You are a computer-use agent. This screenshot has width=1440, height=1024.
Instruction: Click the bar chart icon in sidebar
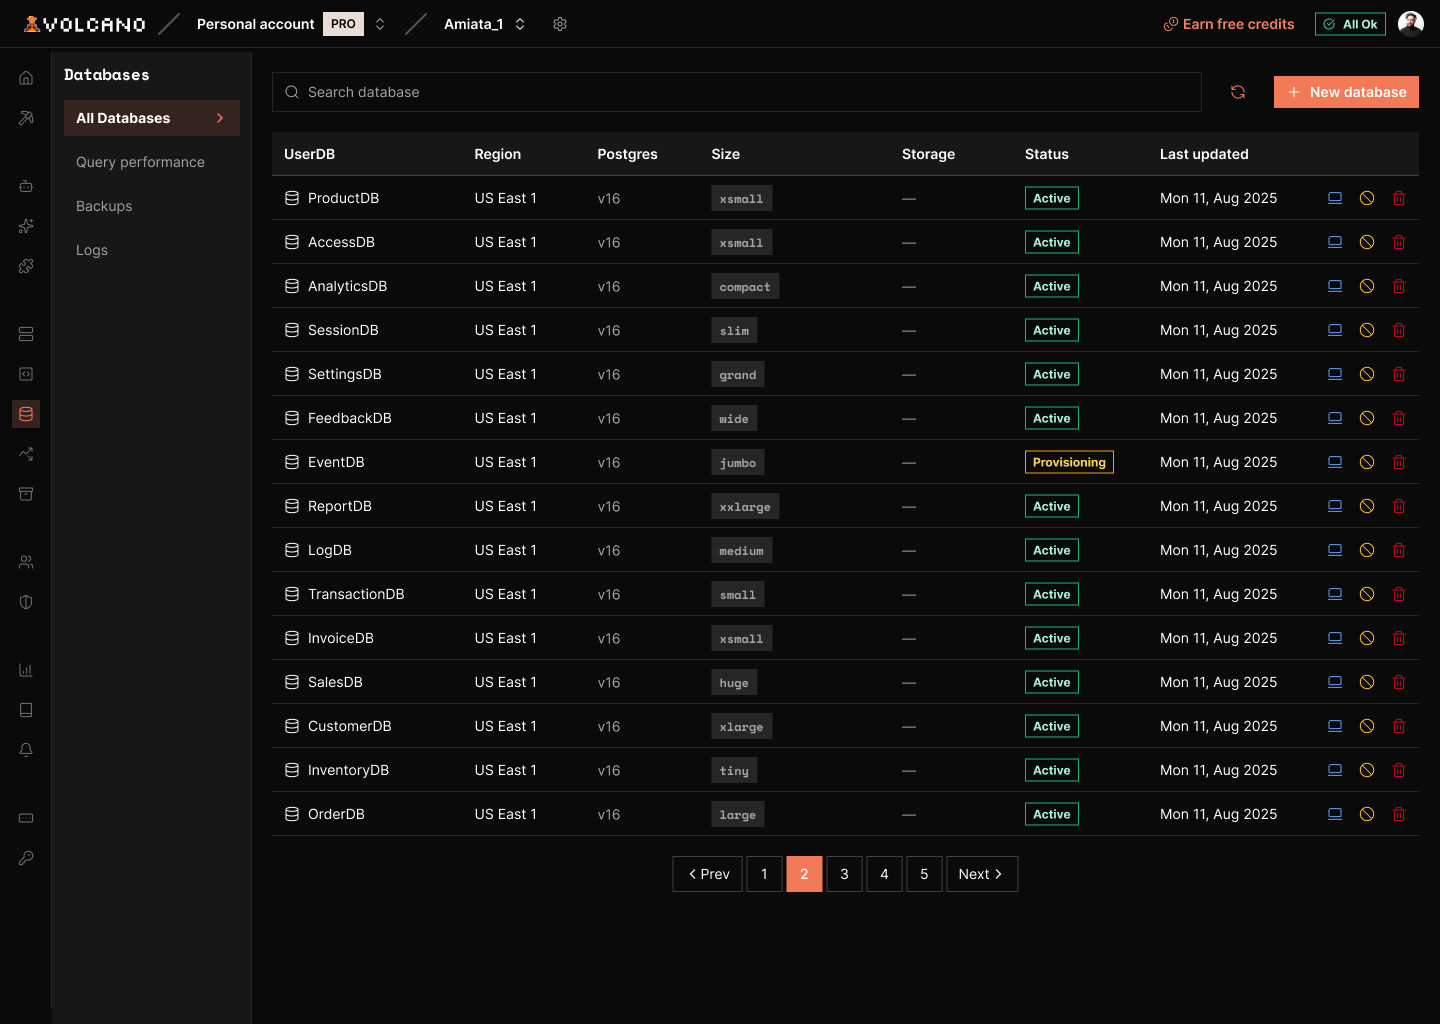coord(26,670)
